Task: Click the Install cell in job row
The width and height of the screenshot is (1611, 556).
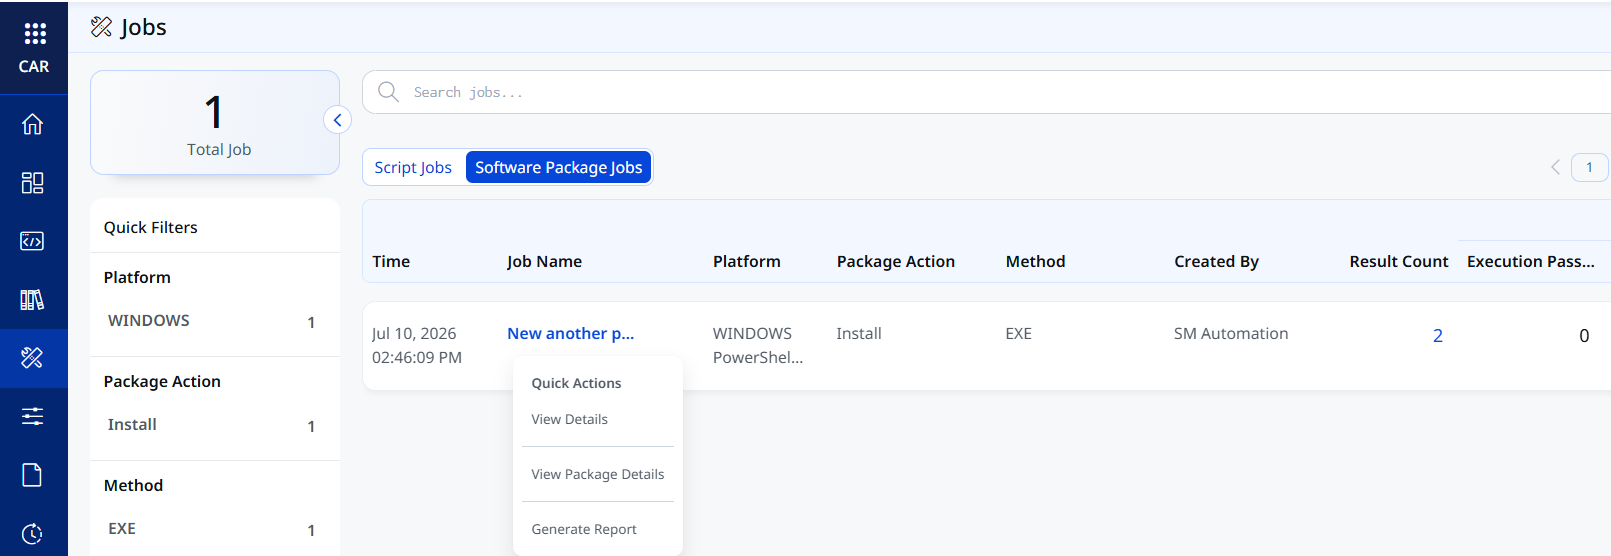Action: [859, 333]
